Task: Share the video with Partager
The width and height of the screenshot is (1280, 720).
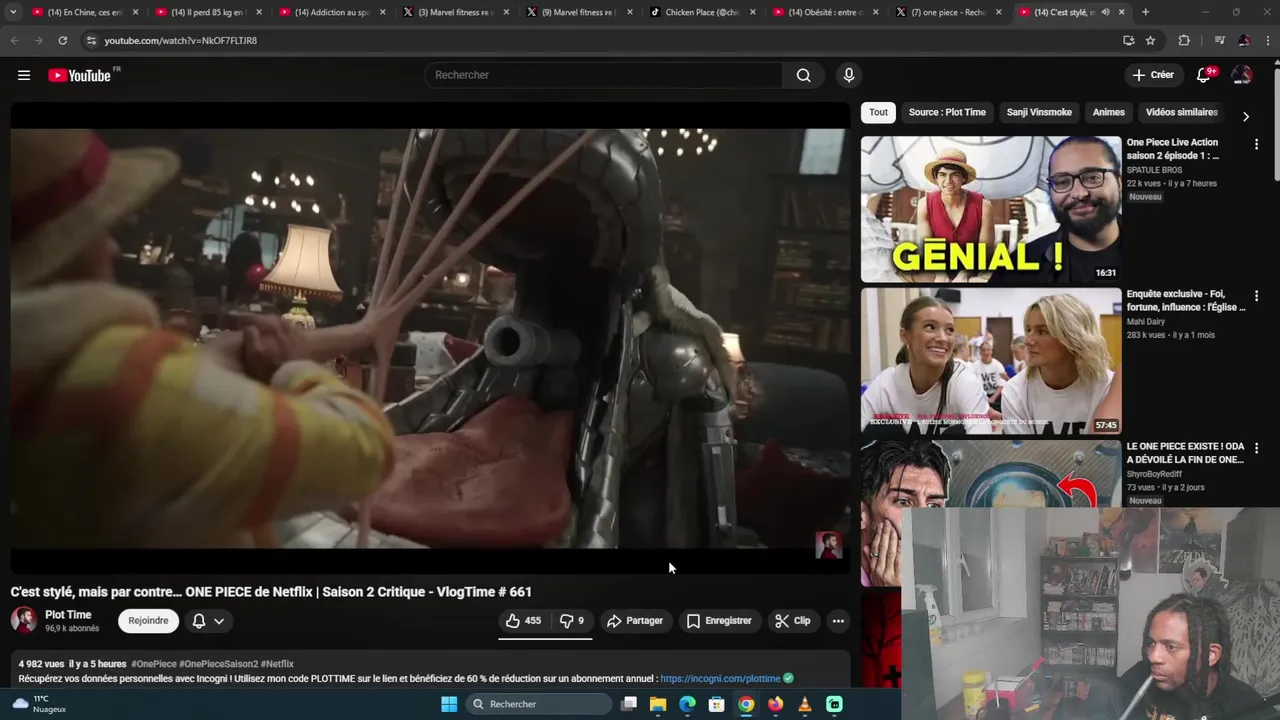Action: (635, 621)
